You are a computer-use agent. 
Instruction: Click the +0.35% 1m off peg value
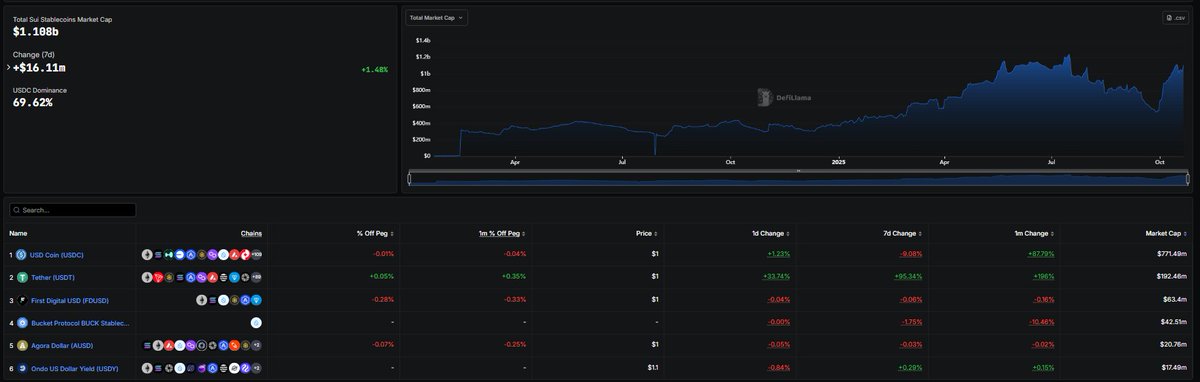click(514, 277)
